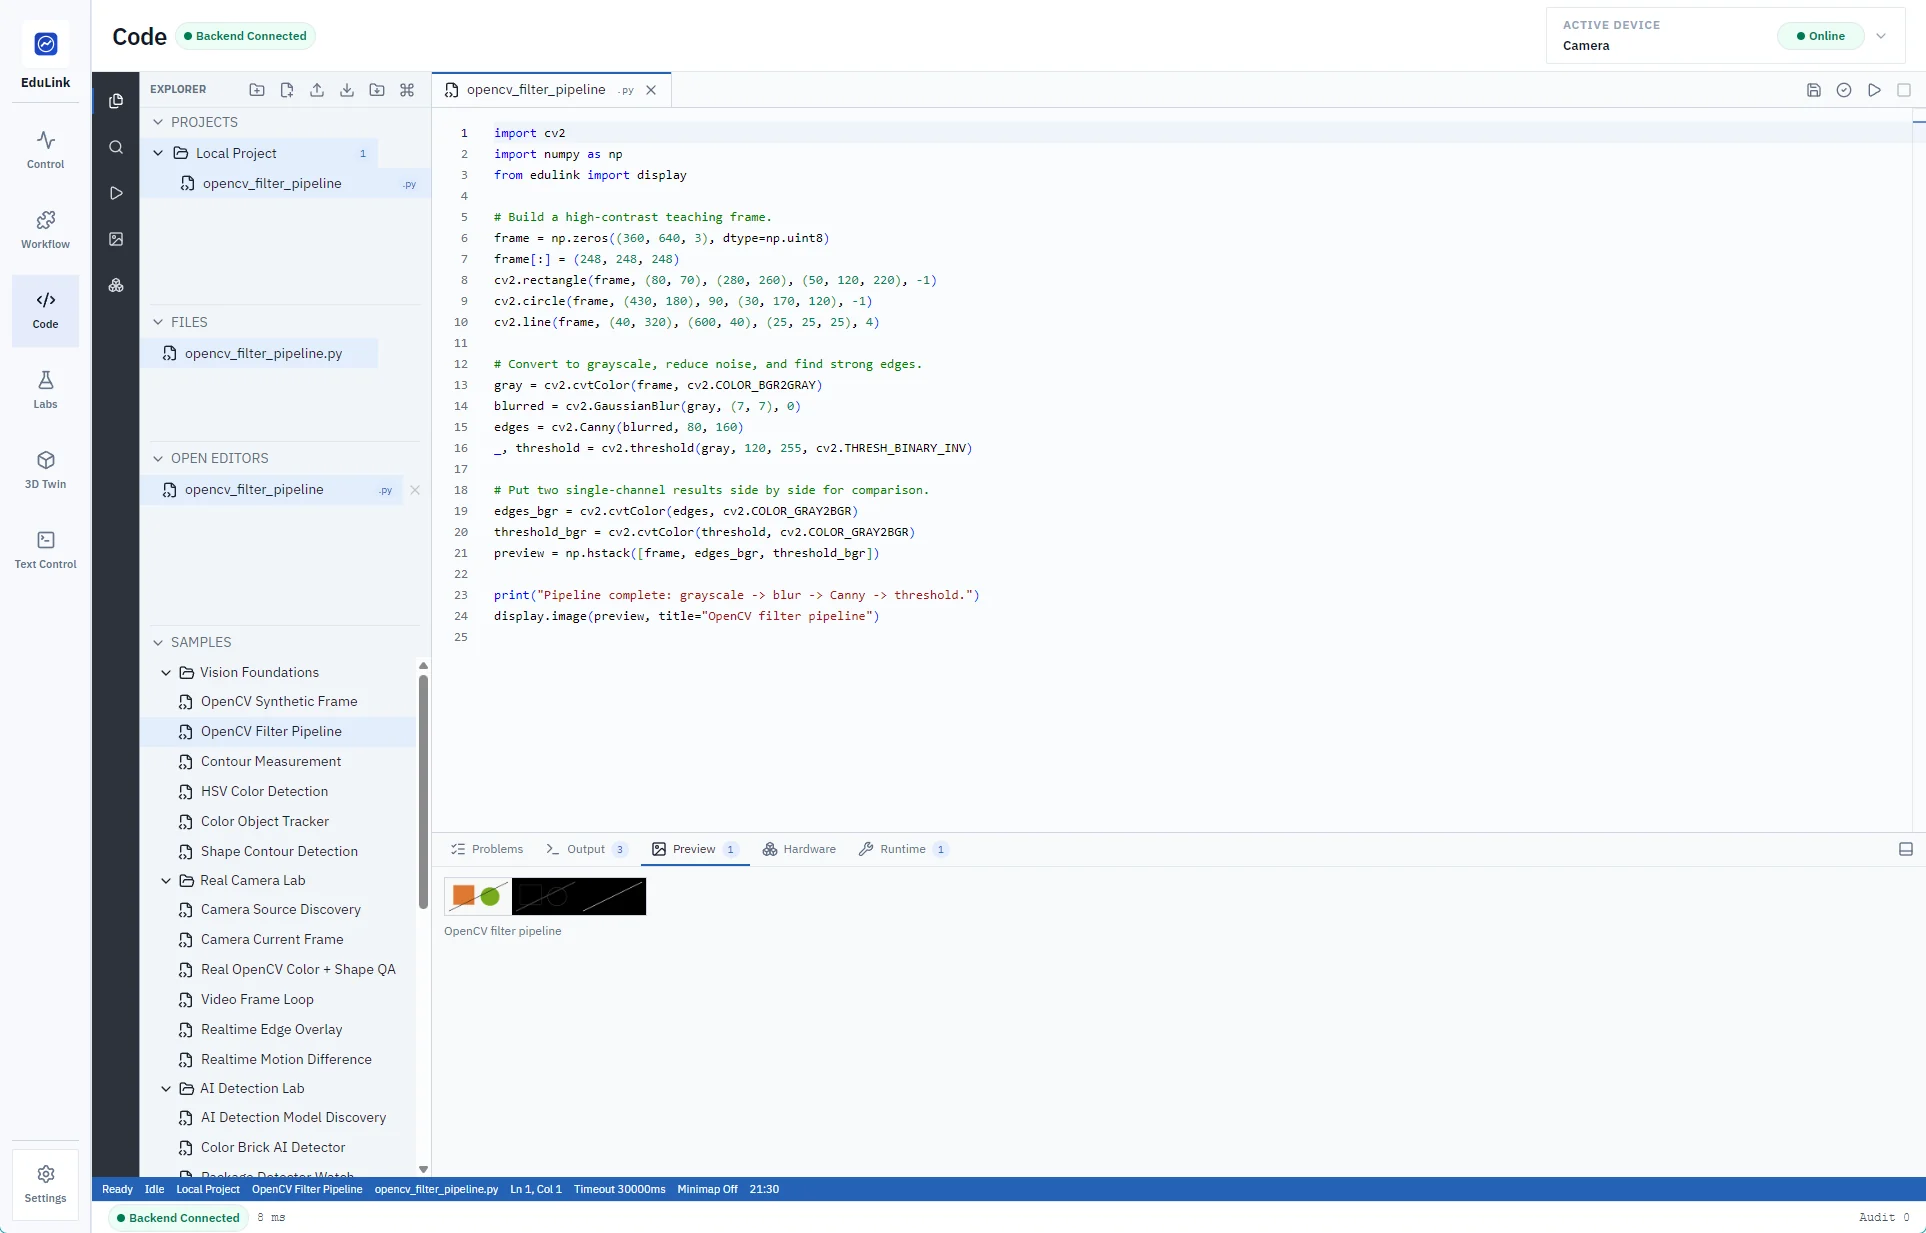
Task: Place cursor on code line 16
Action: pyautogui.click(x=733, y=448)
